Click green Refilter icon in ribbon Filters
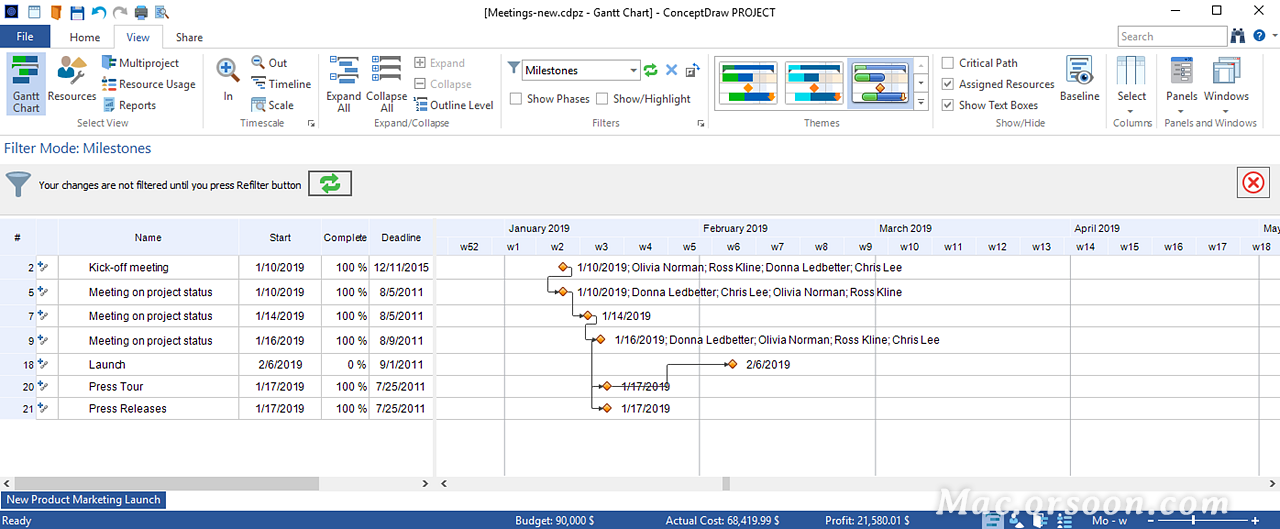 651,70
